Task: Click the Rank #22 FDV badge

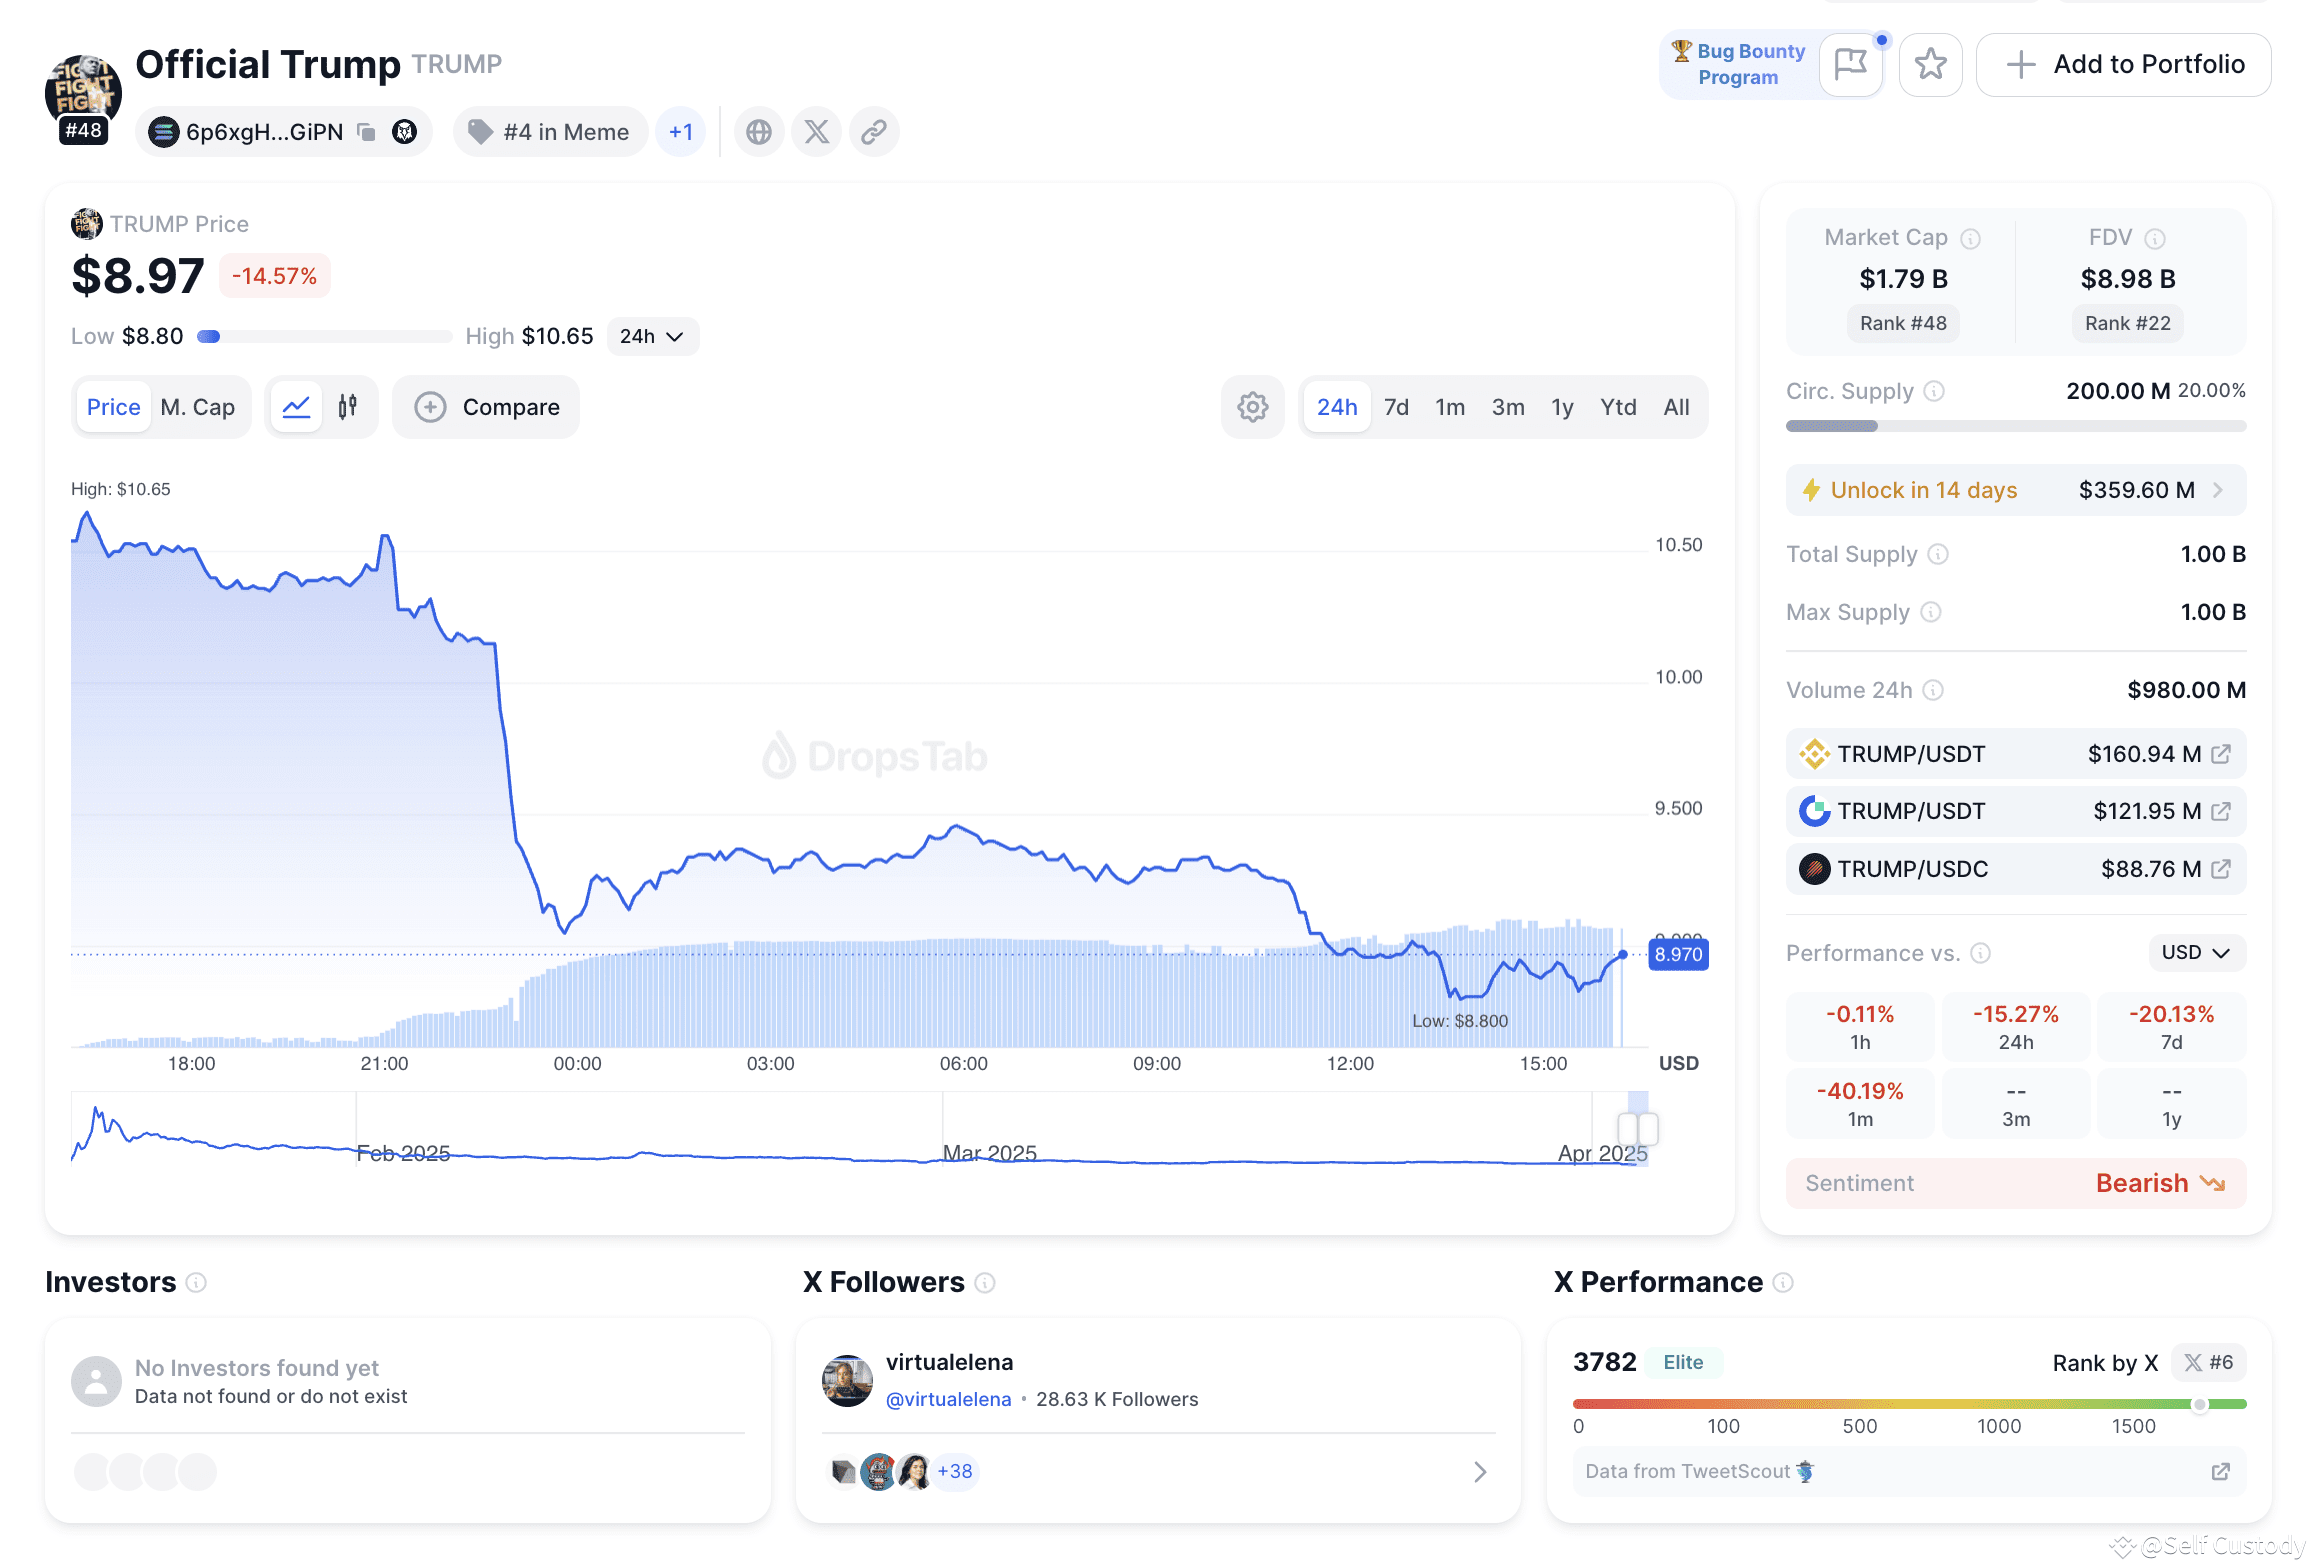Action: click(x=2128, y=323)
